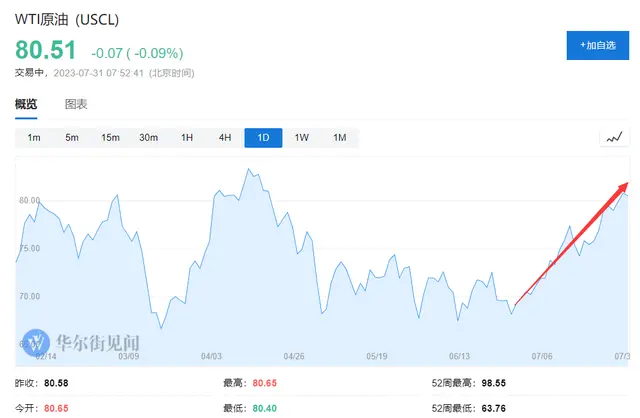Choose the 1M timeframe
The height and width of the screenshot is (418, 640).
click(340, 138)
